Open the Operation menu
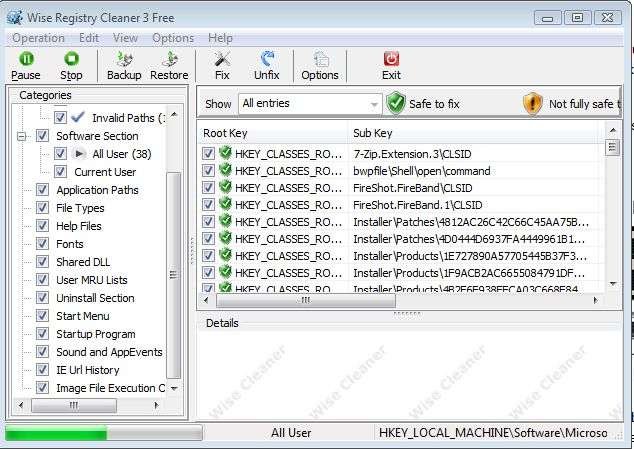634x449 pixels. click(38, 38)
